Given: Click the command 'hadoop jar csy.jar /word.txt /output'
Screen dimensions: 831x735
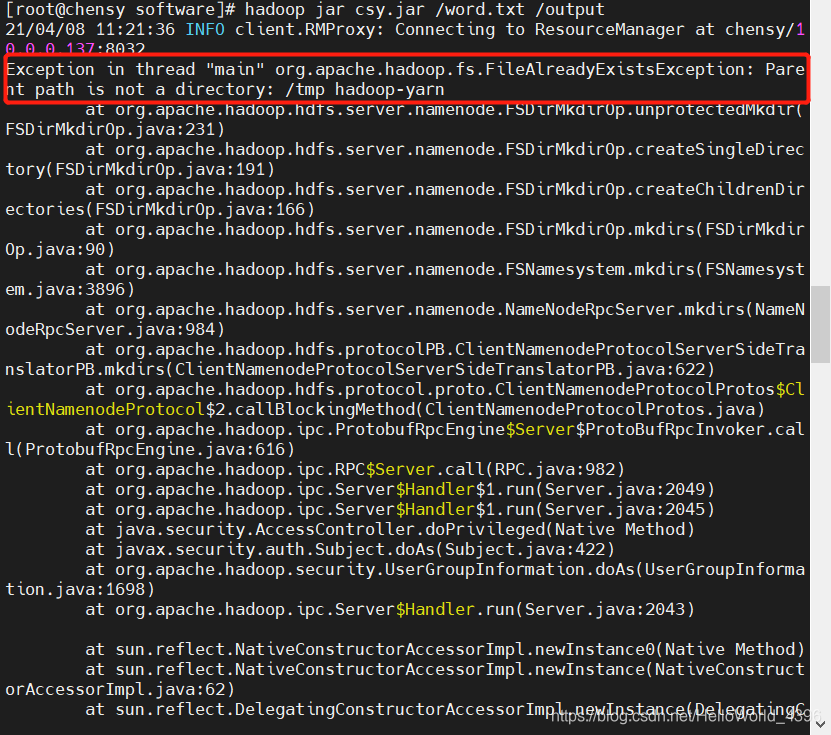Looking at the screenshot, I should click(x=425, y=10).
